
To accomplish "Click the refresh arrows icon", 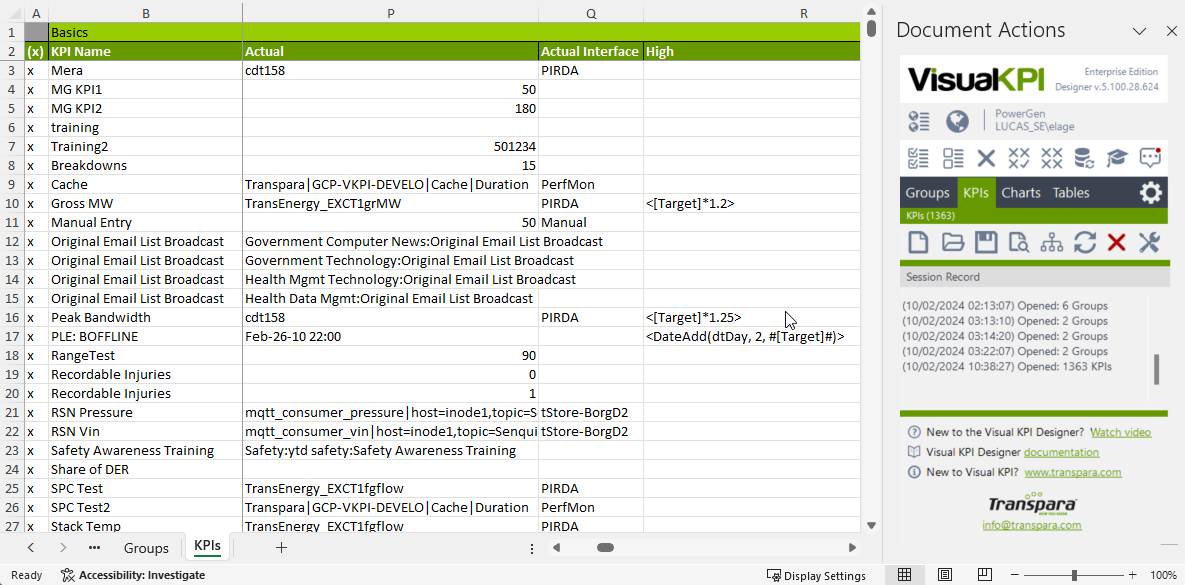I will (1084, 242).
